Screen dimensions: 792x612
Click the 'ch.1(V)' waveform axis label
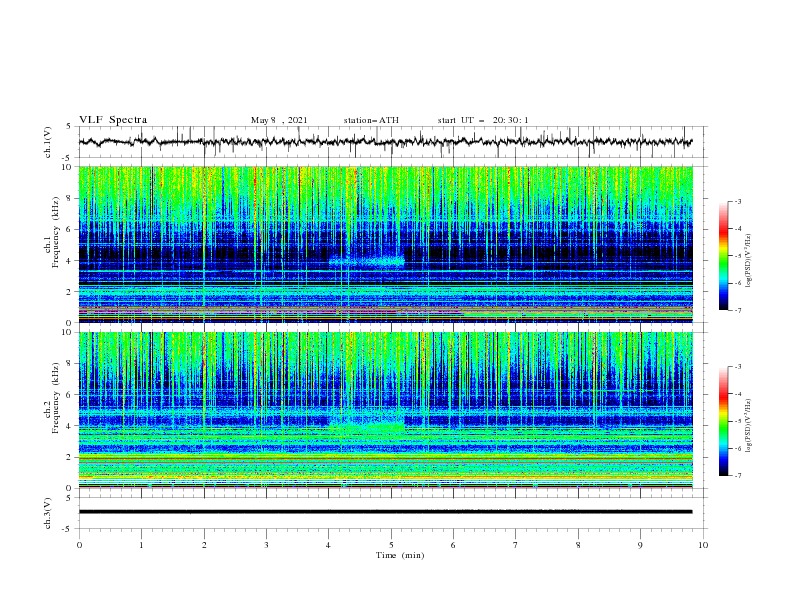(48, 142)
